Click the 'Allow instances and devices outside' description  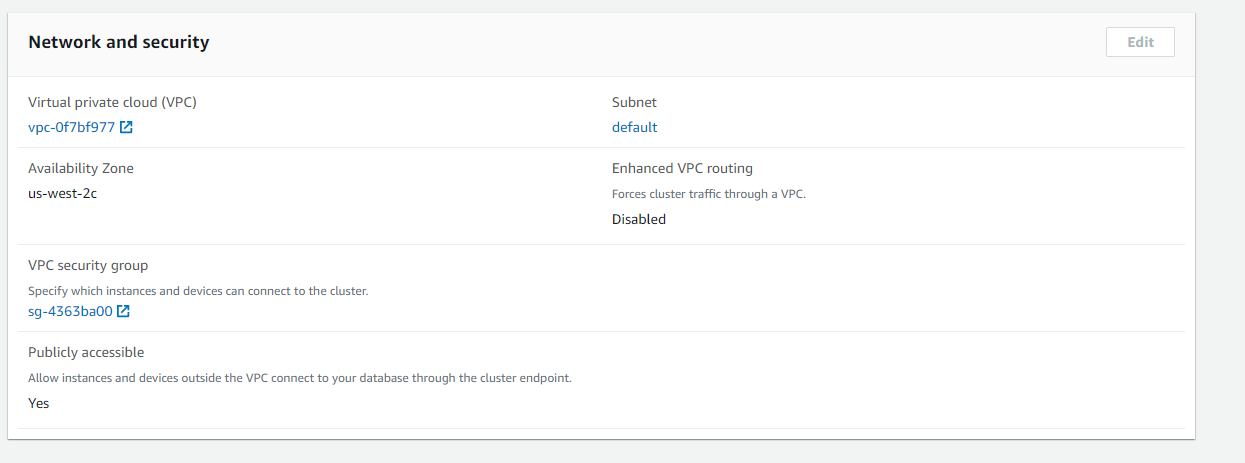click(300, 378)
